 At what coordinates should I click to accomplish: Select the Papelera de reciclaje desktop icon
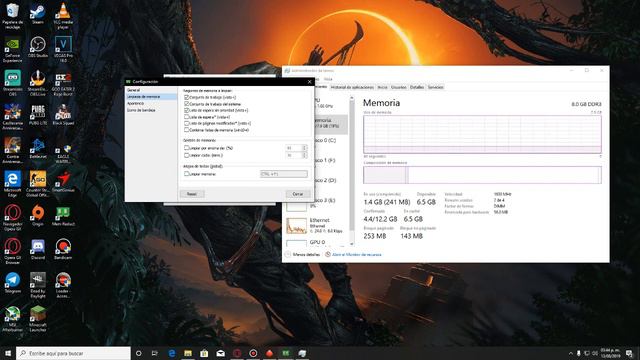pyautogui.click(x=12, y=16)
